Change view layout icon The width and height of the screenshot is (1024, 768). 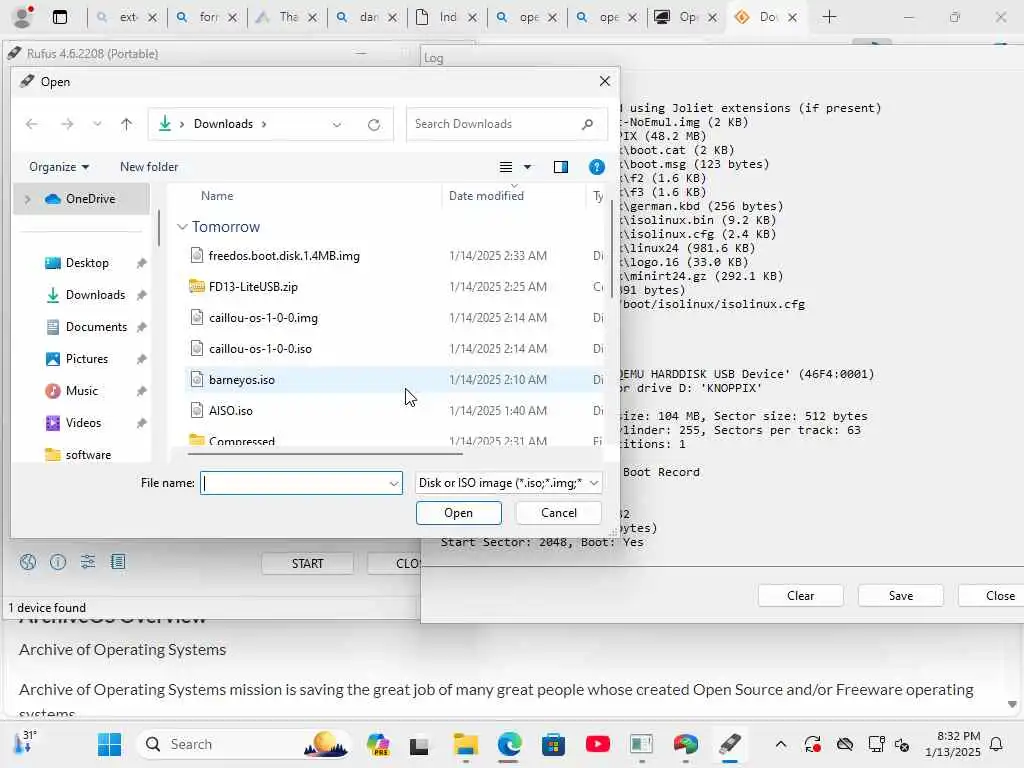tap(505, 167)
